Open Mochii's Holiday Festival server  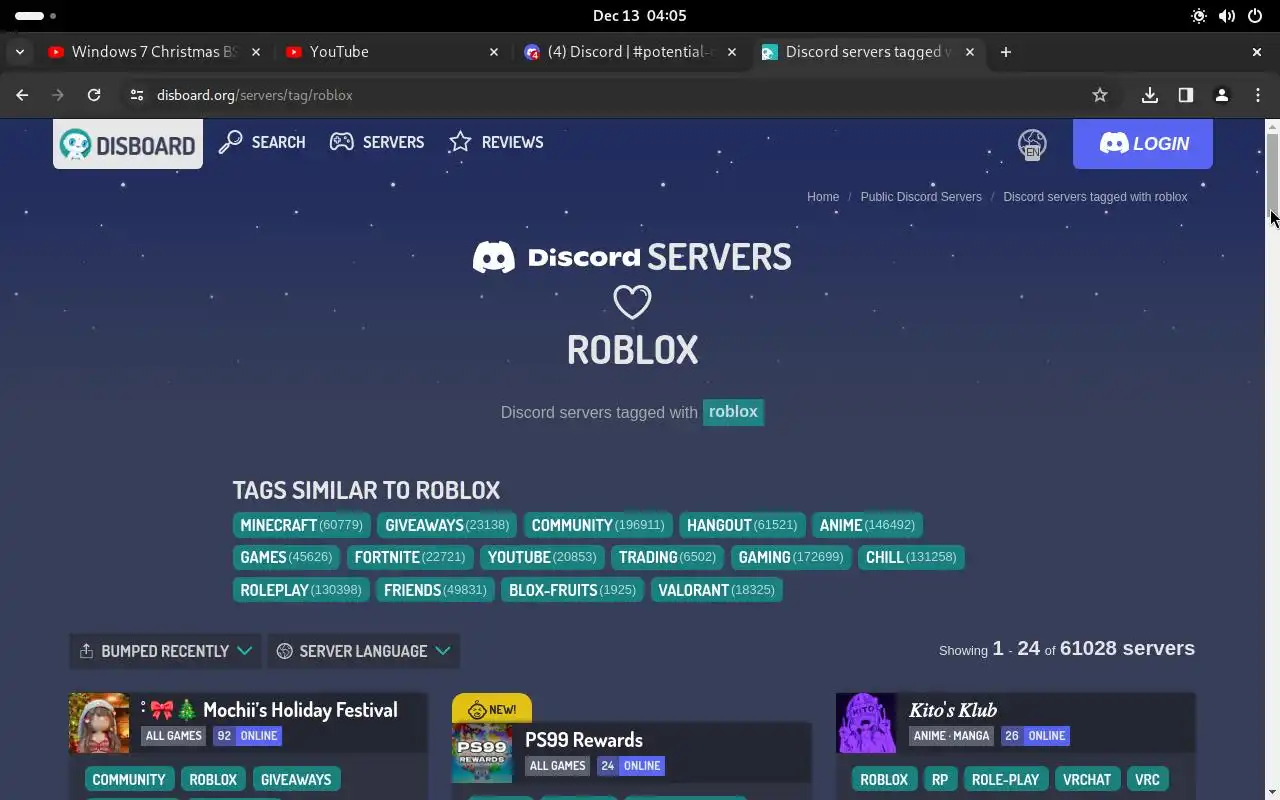click(x=300, y=710)
